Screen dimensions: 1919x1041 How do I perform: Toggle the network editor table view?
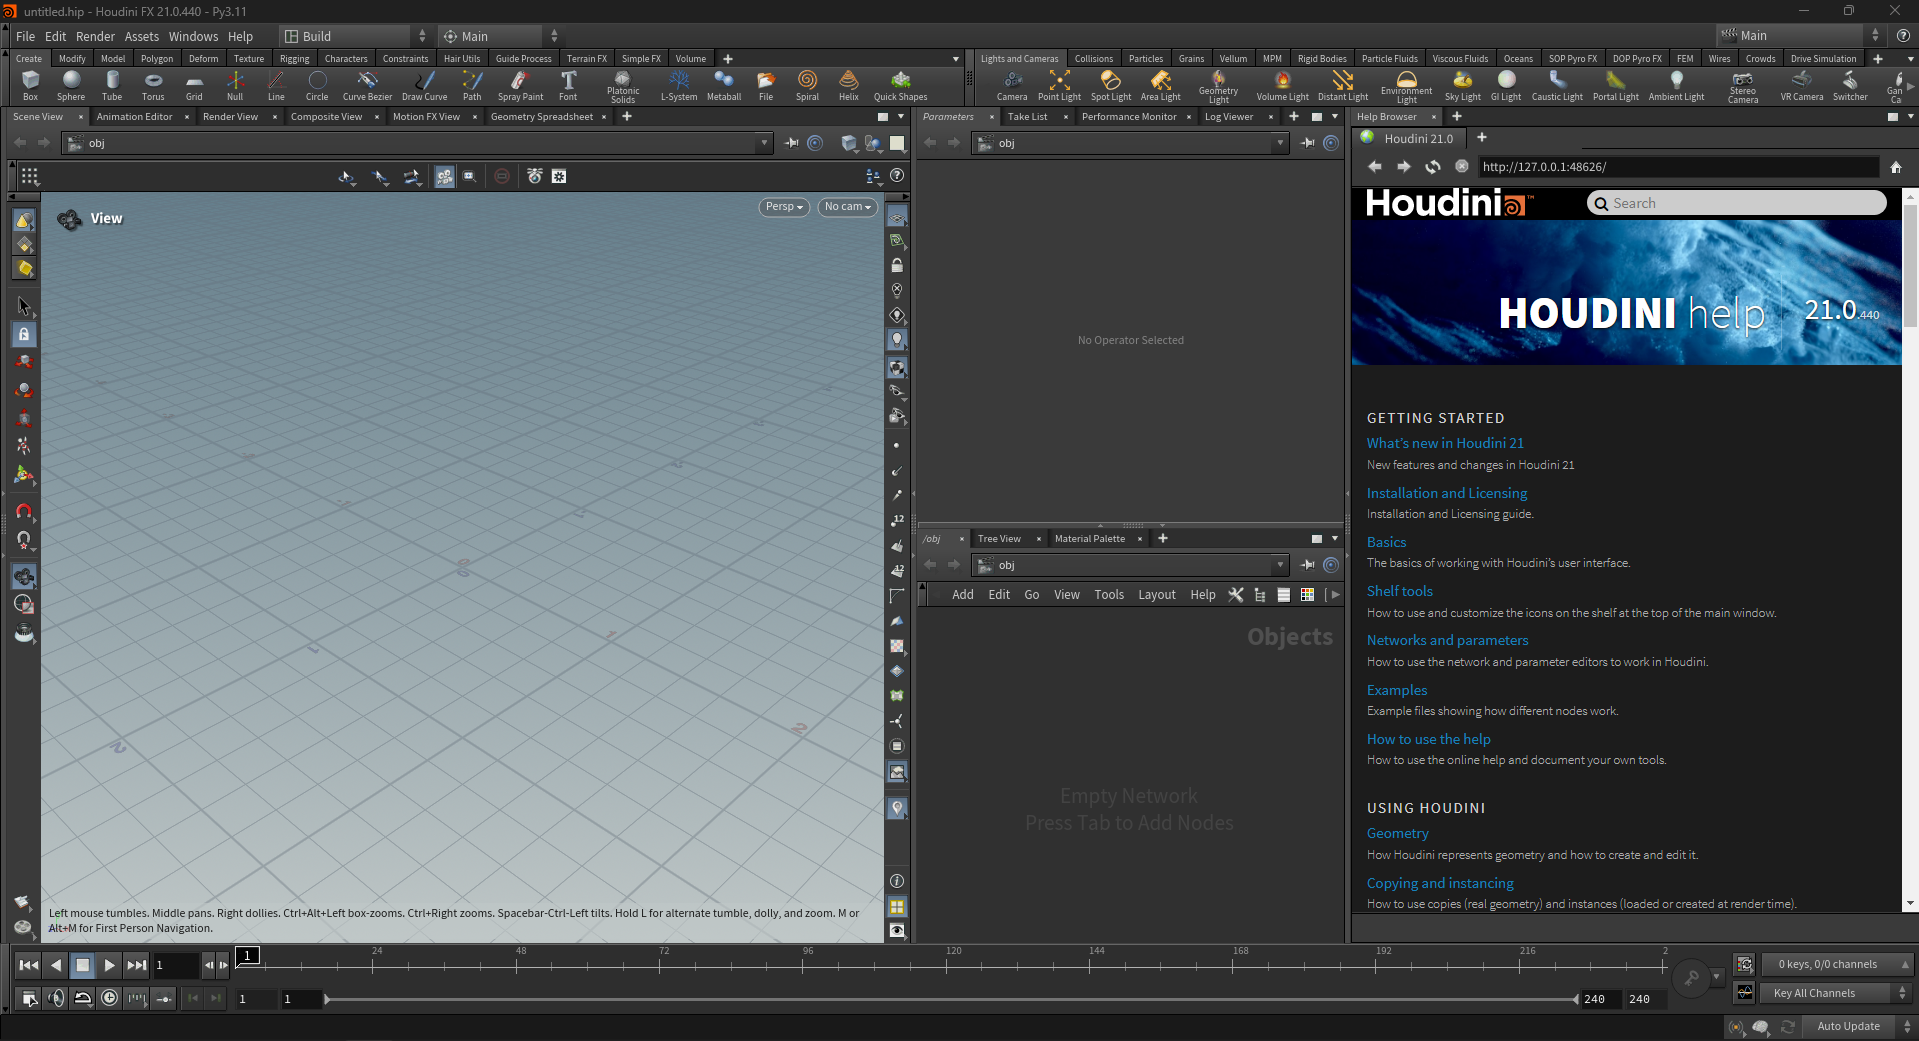coord(1307,595)
